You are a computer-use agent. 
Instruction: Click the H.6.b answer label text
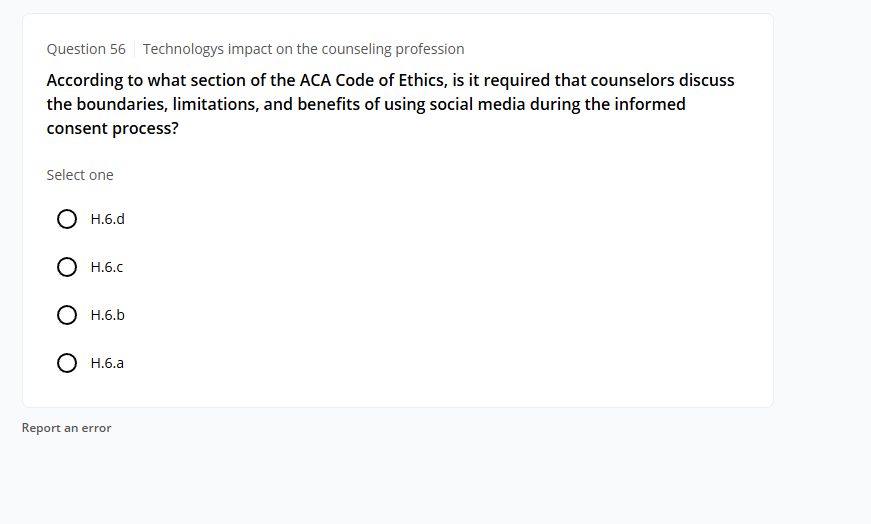coord(107,315)
